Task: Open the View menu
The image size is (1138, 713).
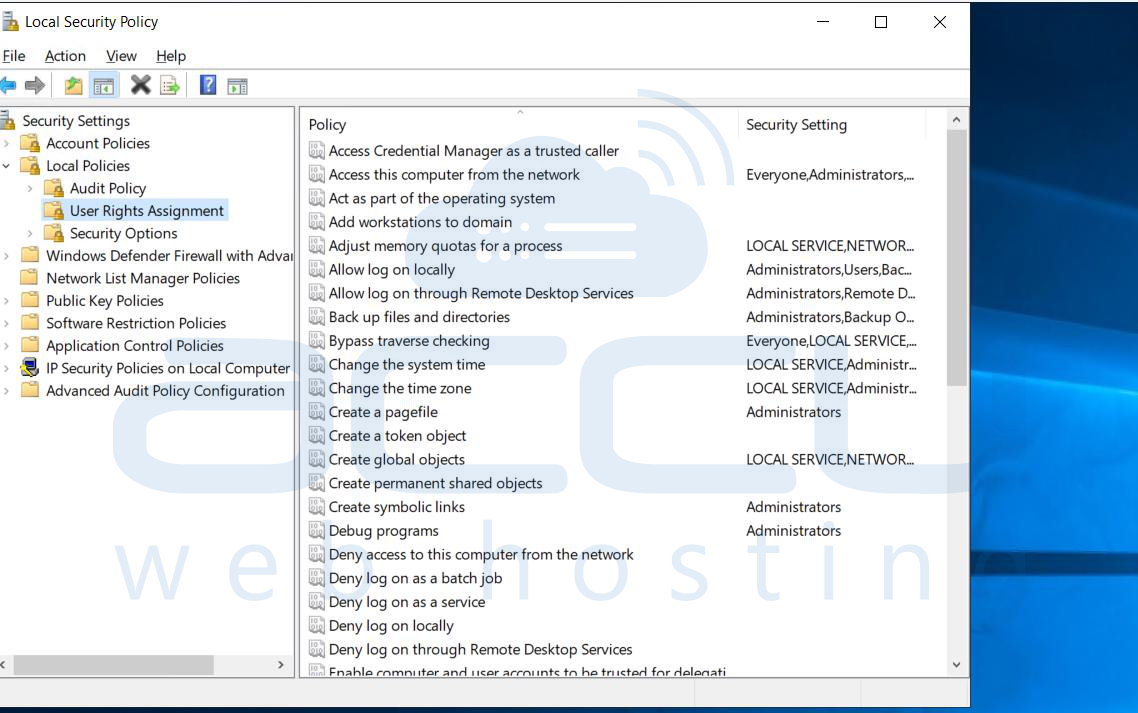Action: pos(121,56)
